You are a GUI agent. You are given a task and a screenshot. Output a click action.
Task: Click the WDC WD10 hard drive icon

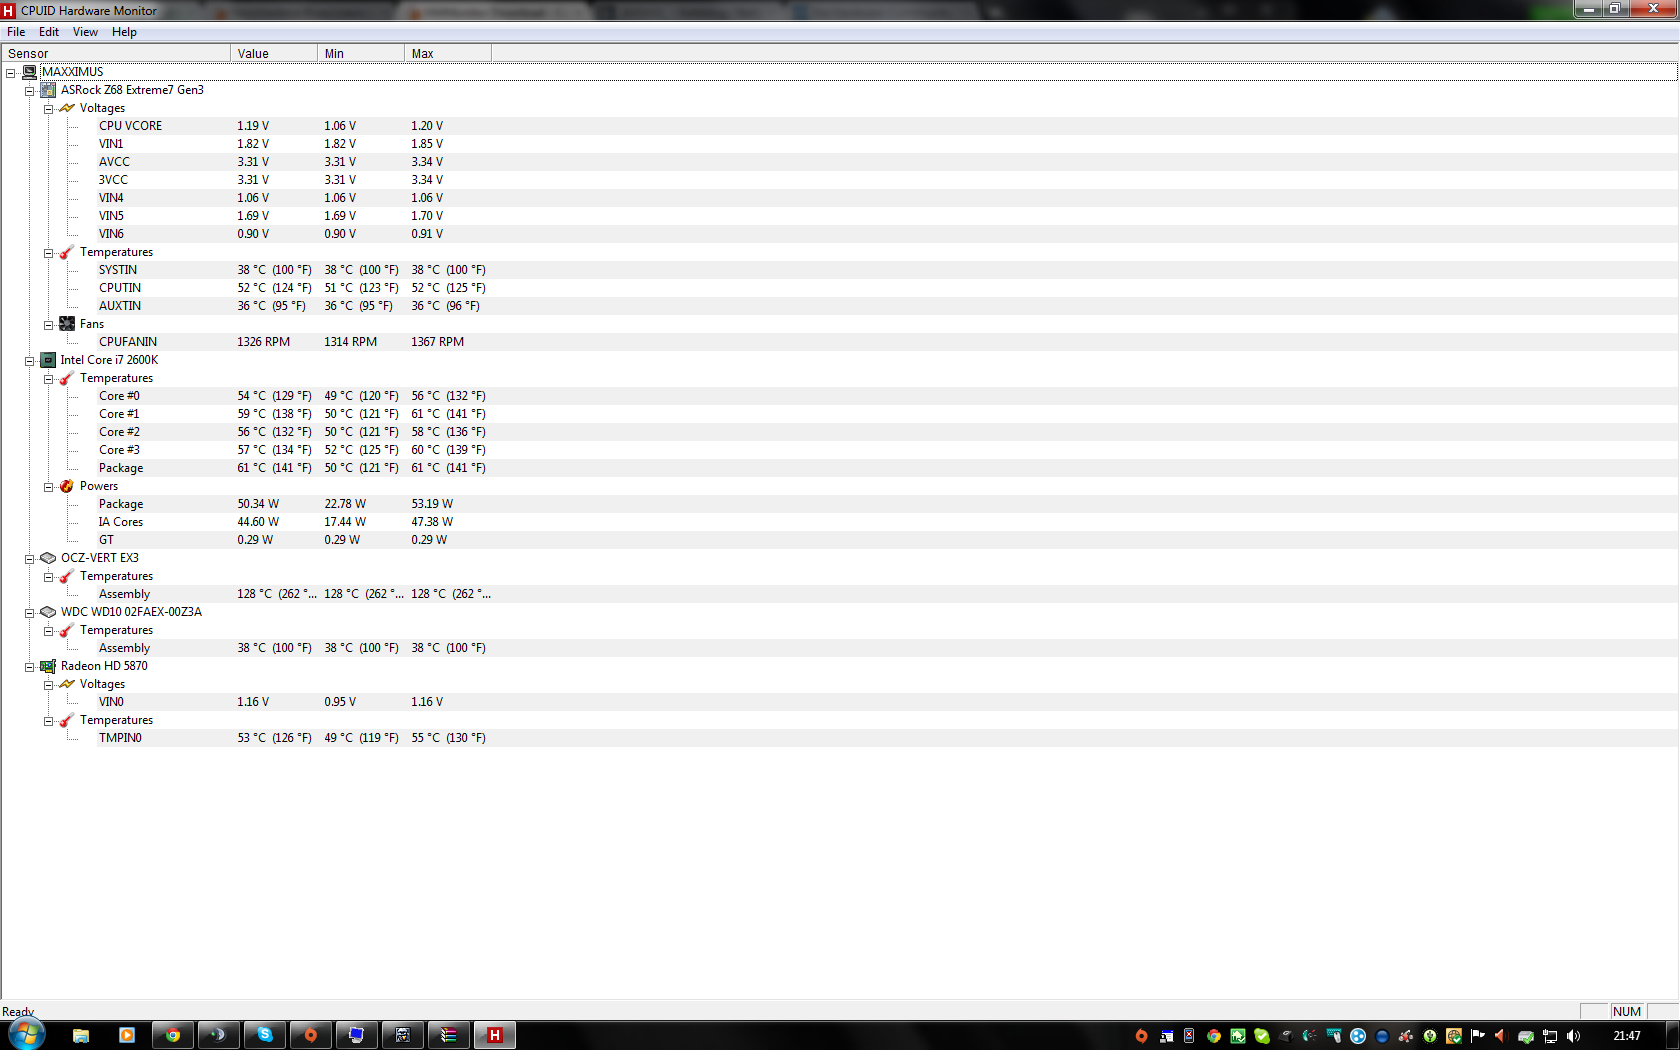[x=48, y=612]
